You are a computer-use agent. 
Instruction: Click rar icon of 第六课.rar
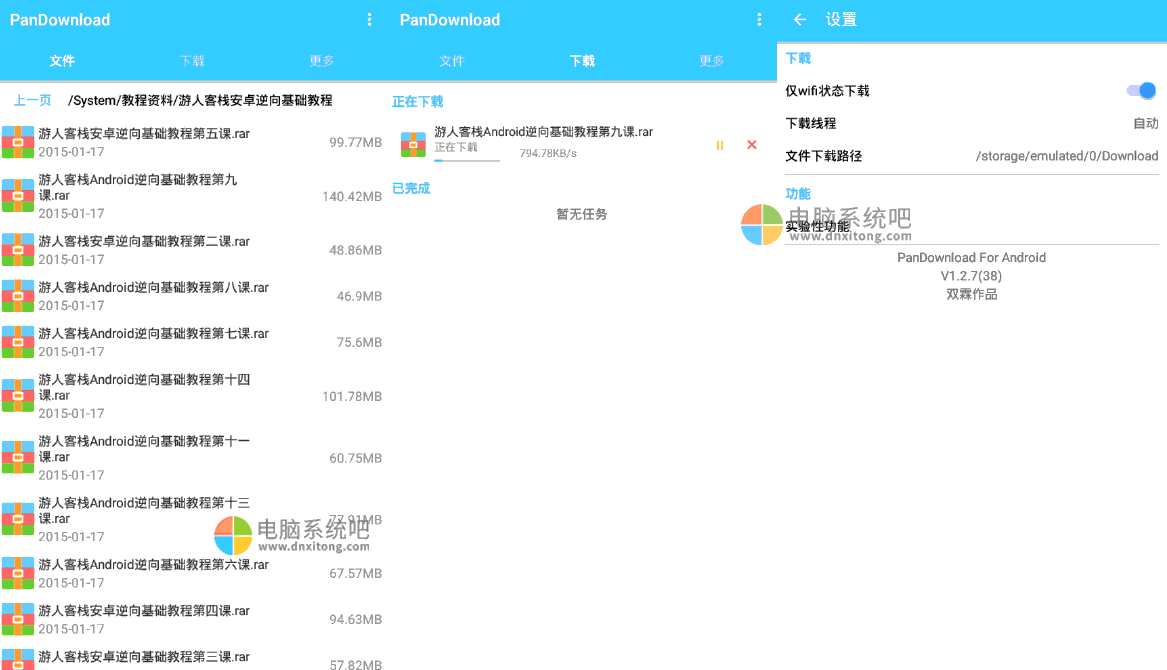point(18,573)
